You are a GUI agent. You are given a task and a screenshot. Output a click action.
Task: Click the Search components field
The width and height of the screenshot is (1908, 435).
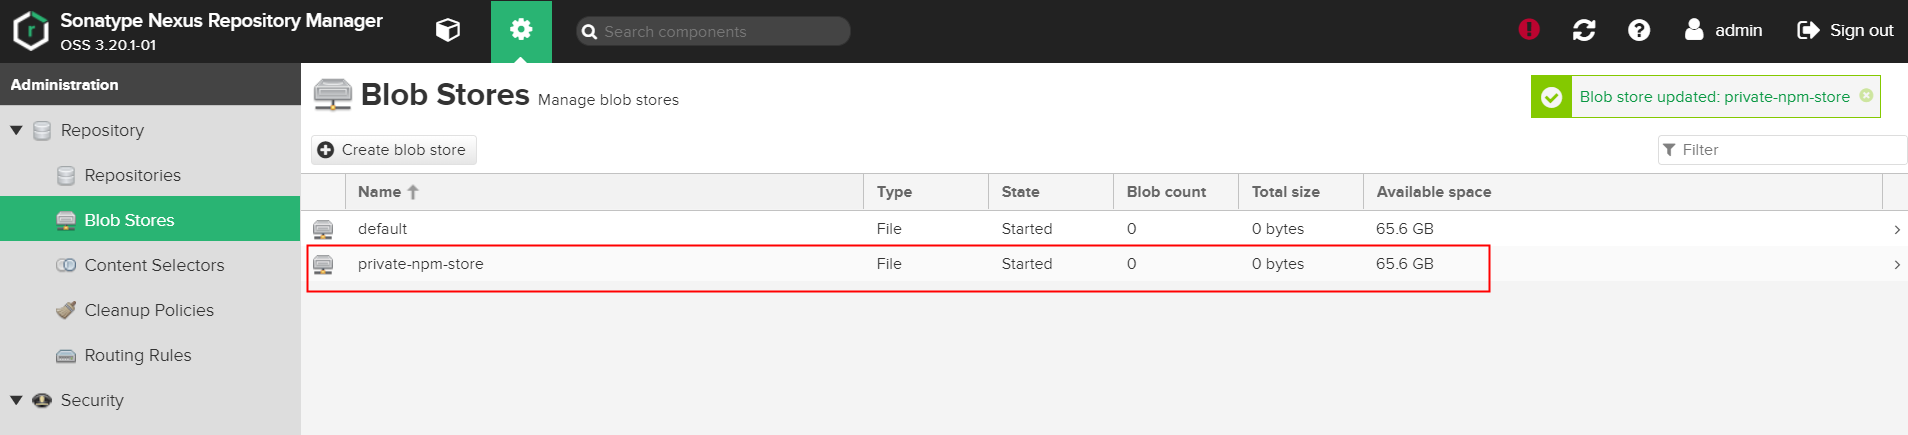[720, 32]
